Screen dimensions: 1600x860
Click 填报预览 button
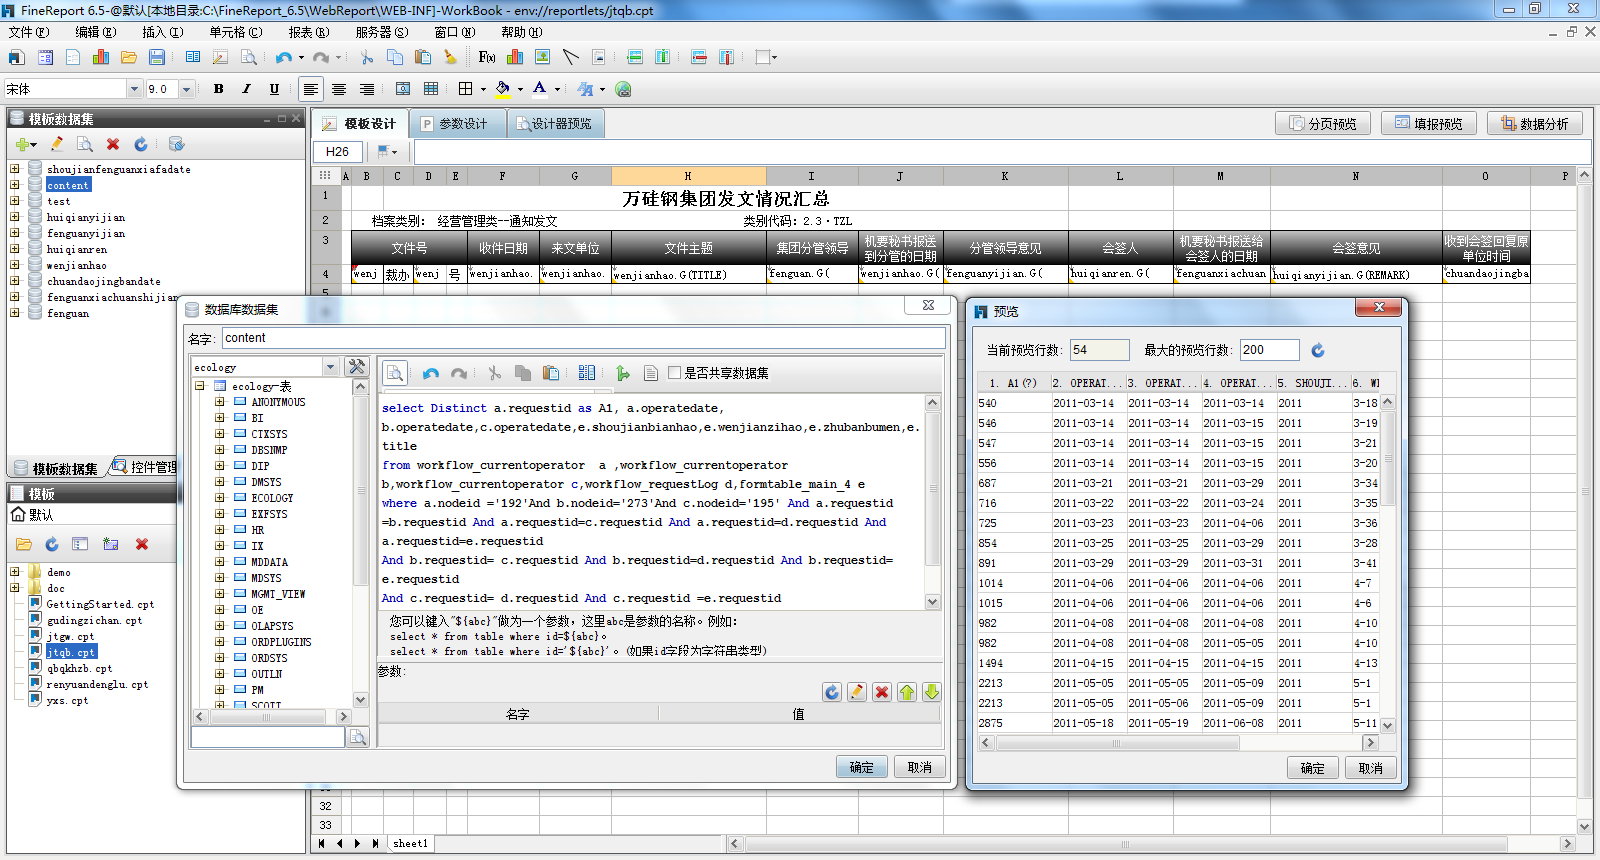[1429, 123]
